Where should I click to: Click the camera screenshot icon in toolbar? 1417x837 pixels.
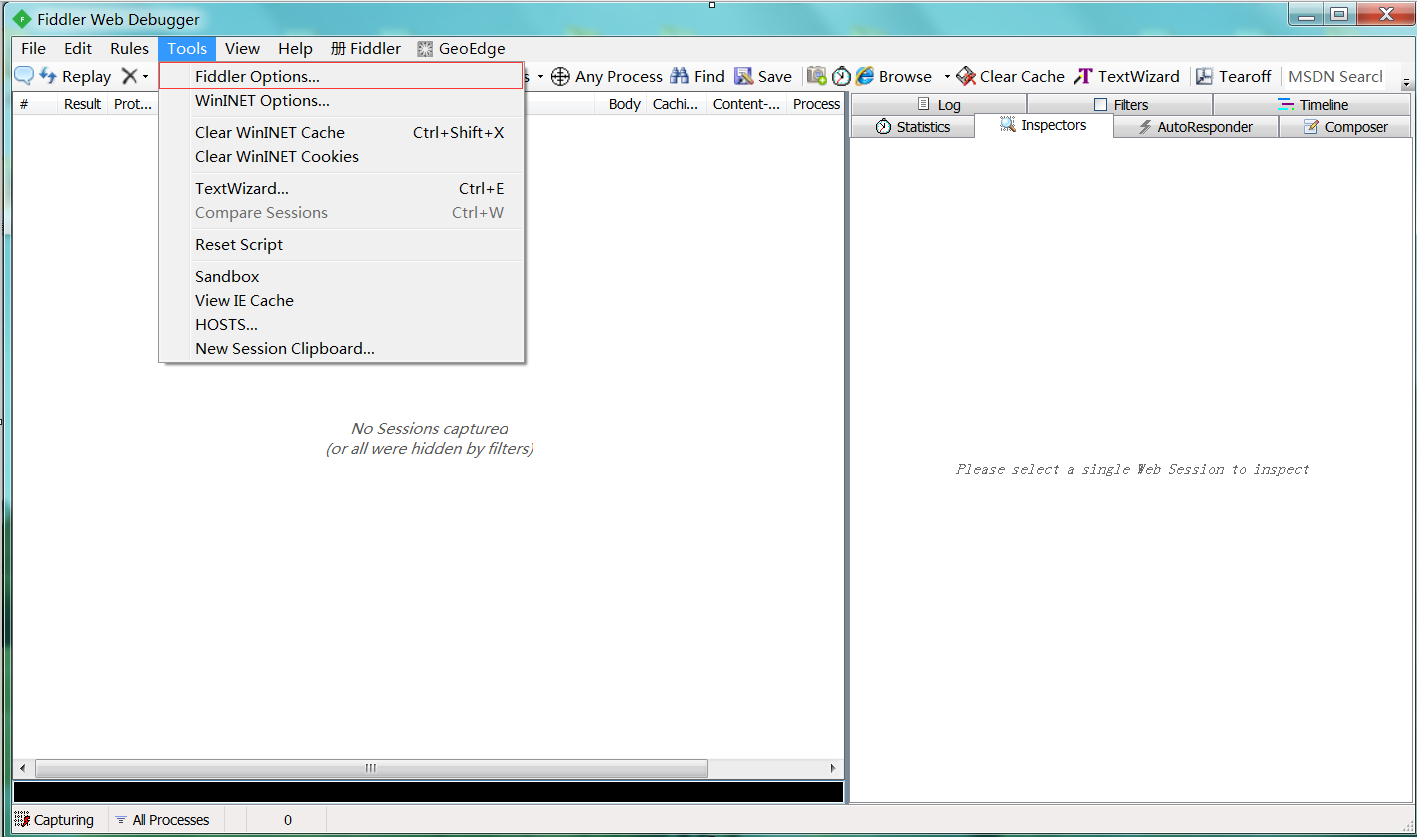point(817,76)
